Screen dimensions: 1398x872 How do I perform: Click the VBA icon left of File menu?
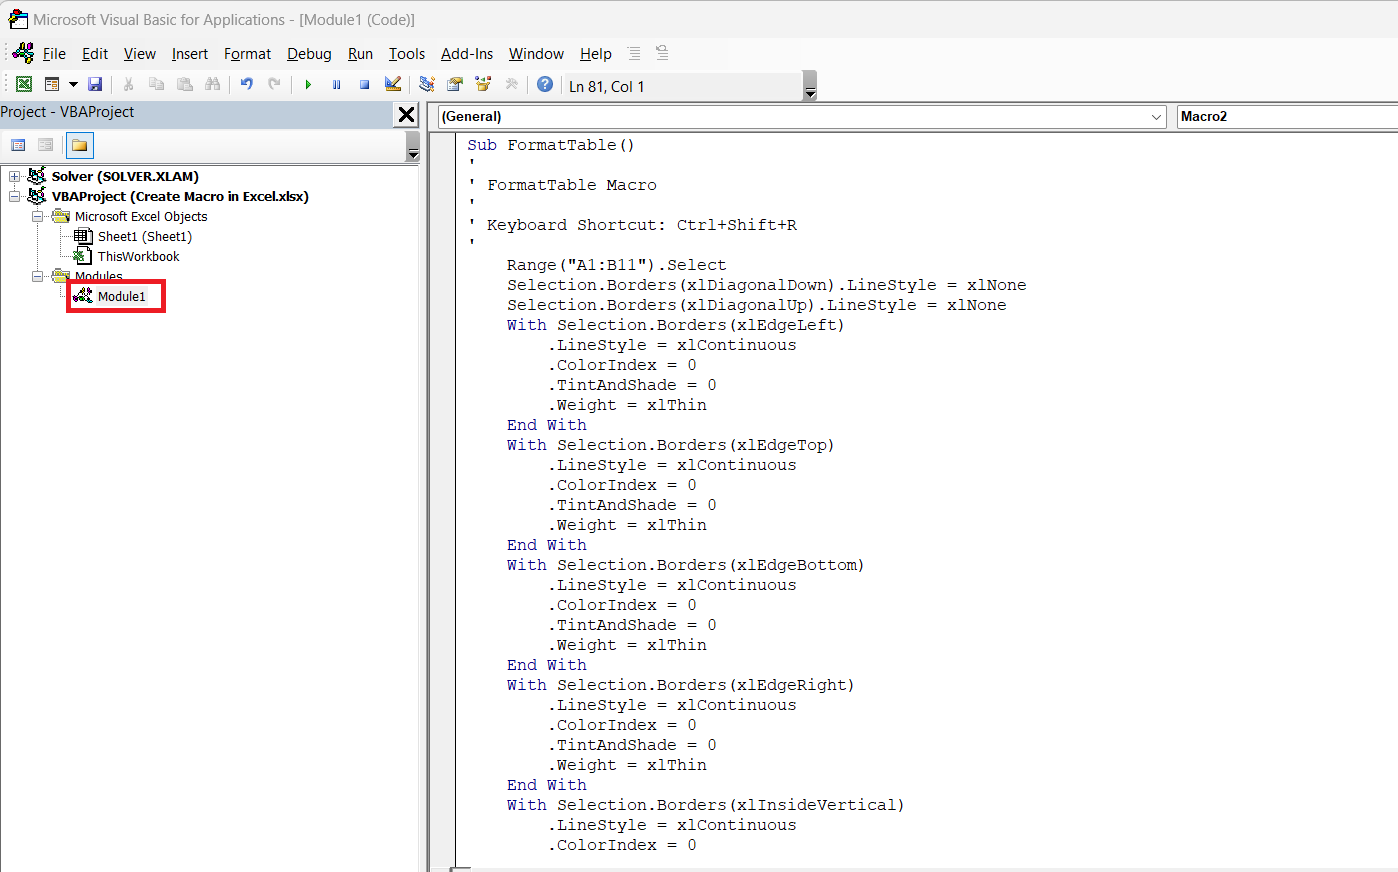[x=22, y=53]
